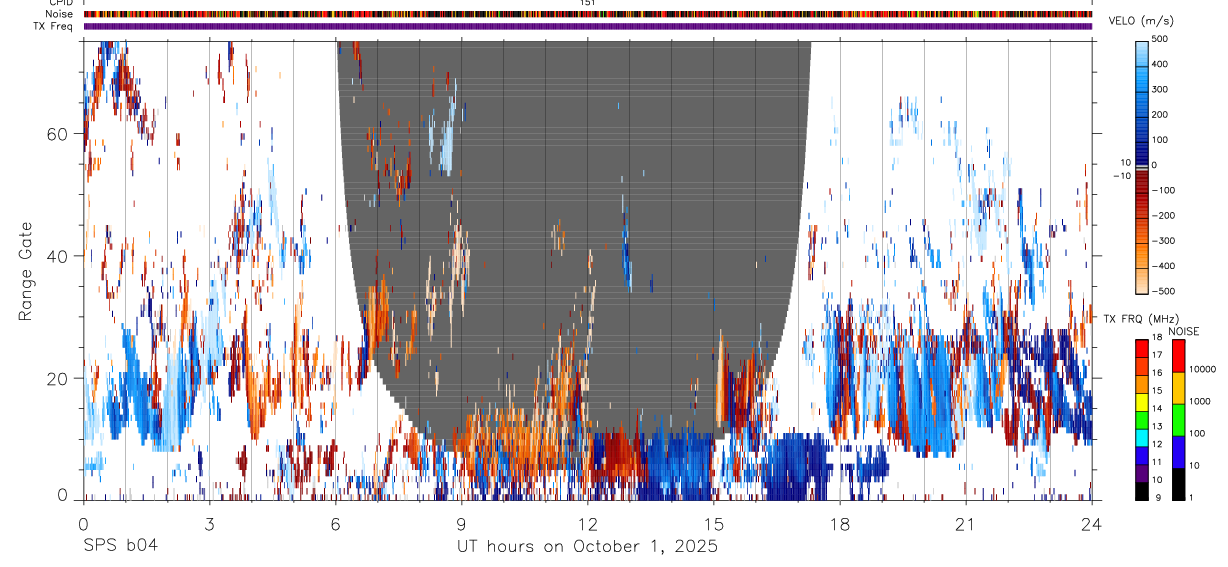Click the 3 tick label on UT hours axis
Screen dimensions: 1228x567
coord(209,524)
